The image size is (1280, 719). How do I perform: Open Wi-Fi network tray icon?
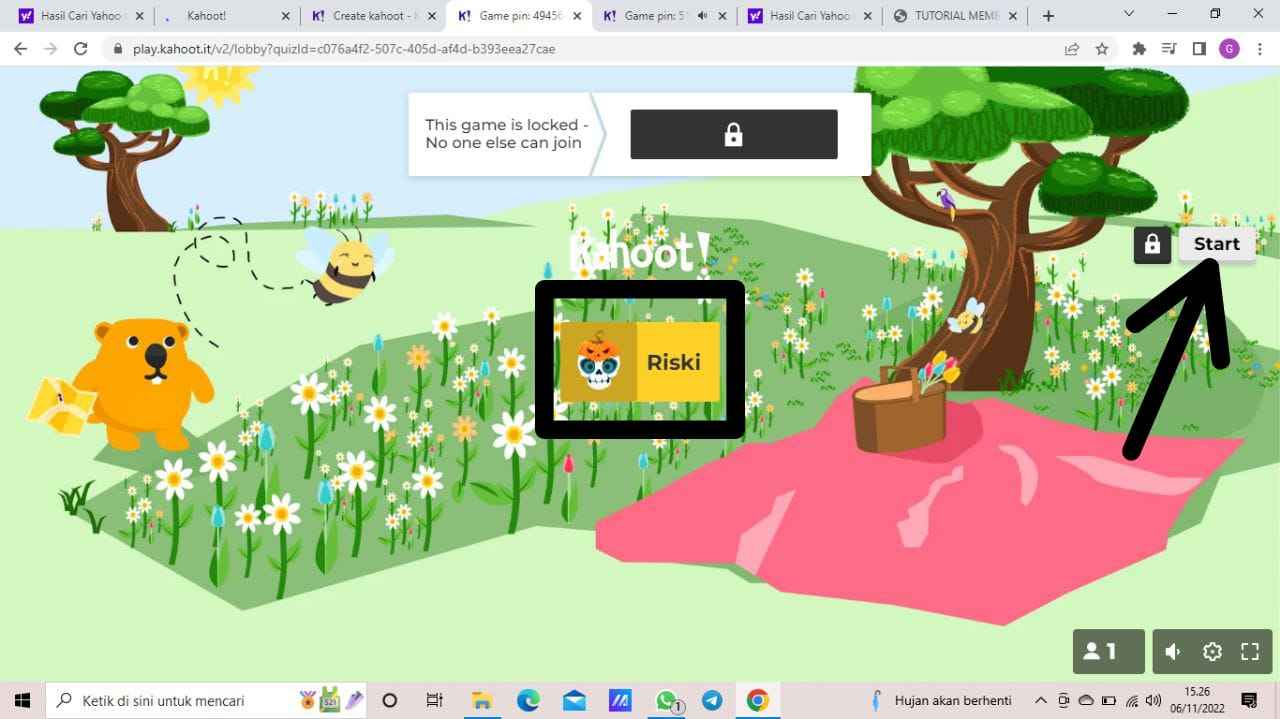[x=1131, y=700]
